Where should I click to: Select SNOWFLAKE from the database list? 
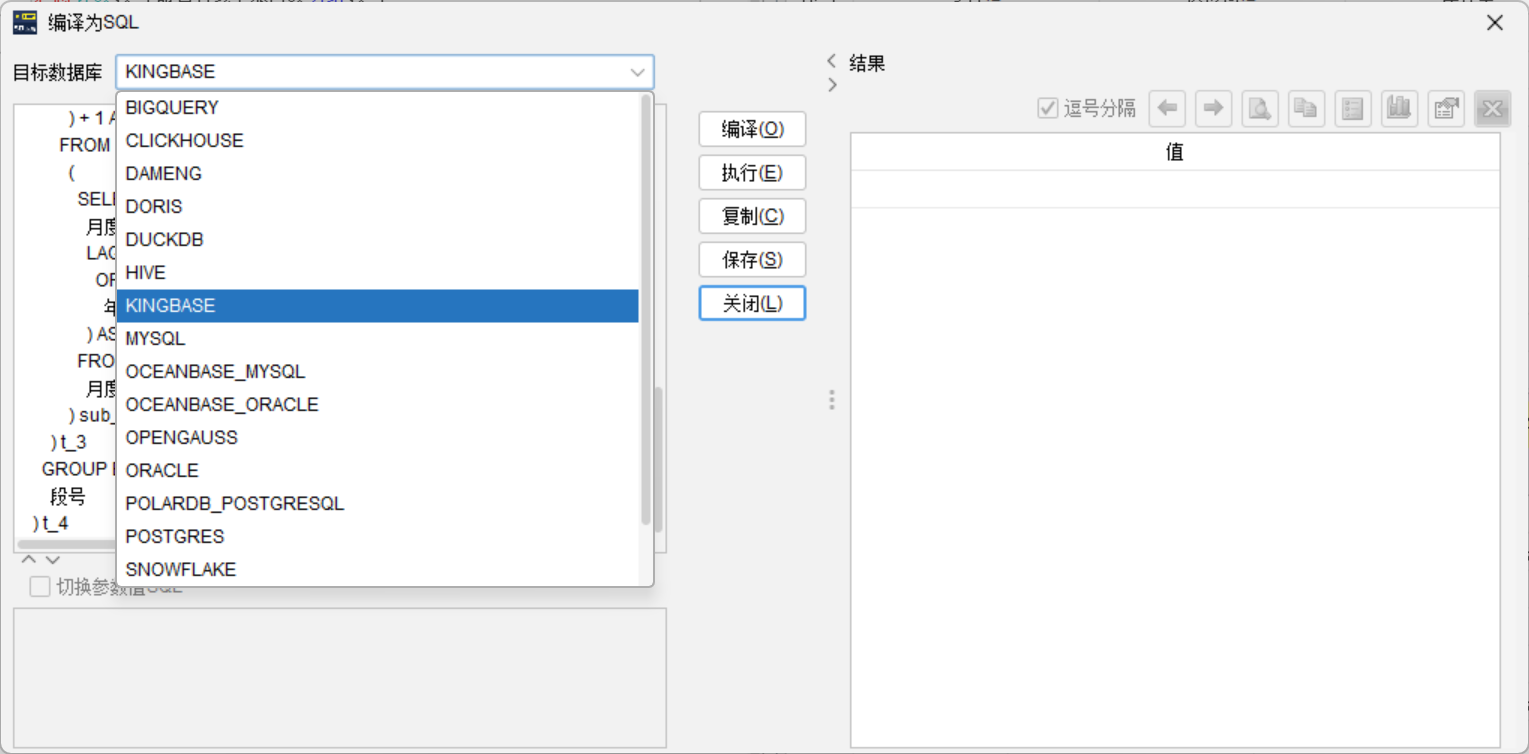click(x=378, y=570)
